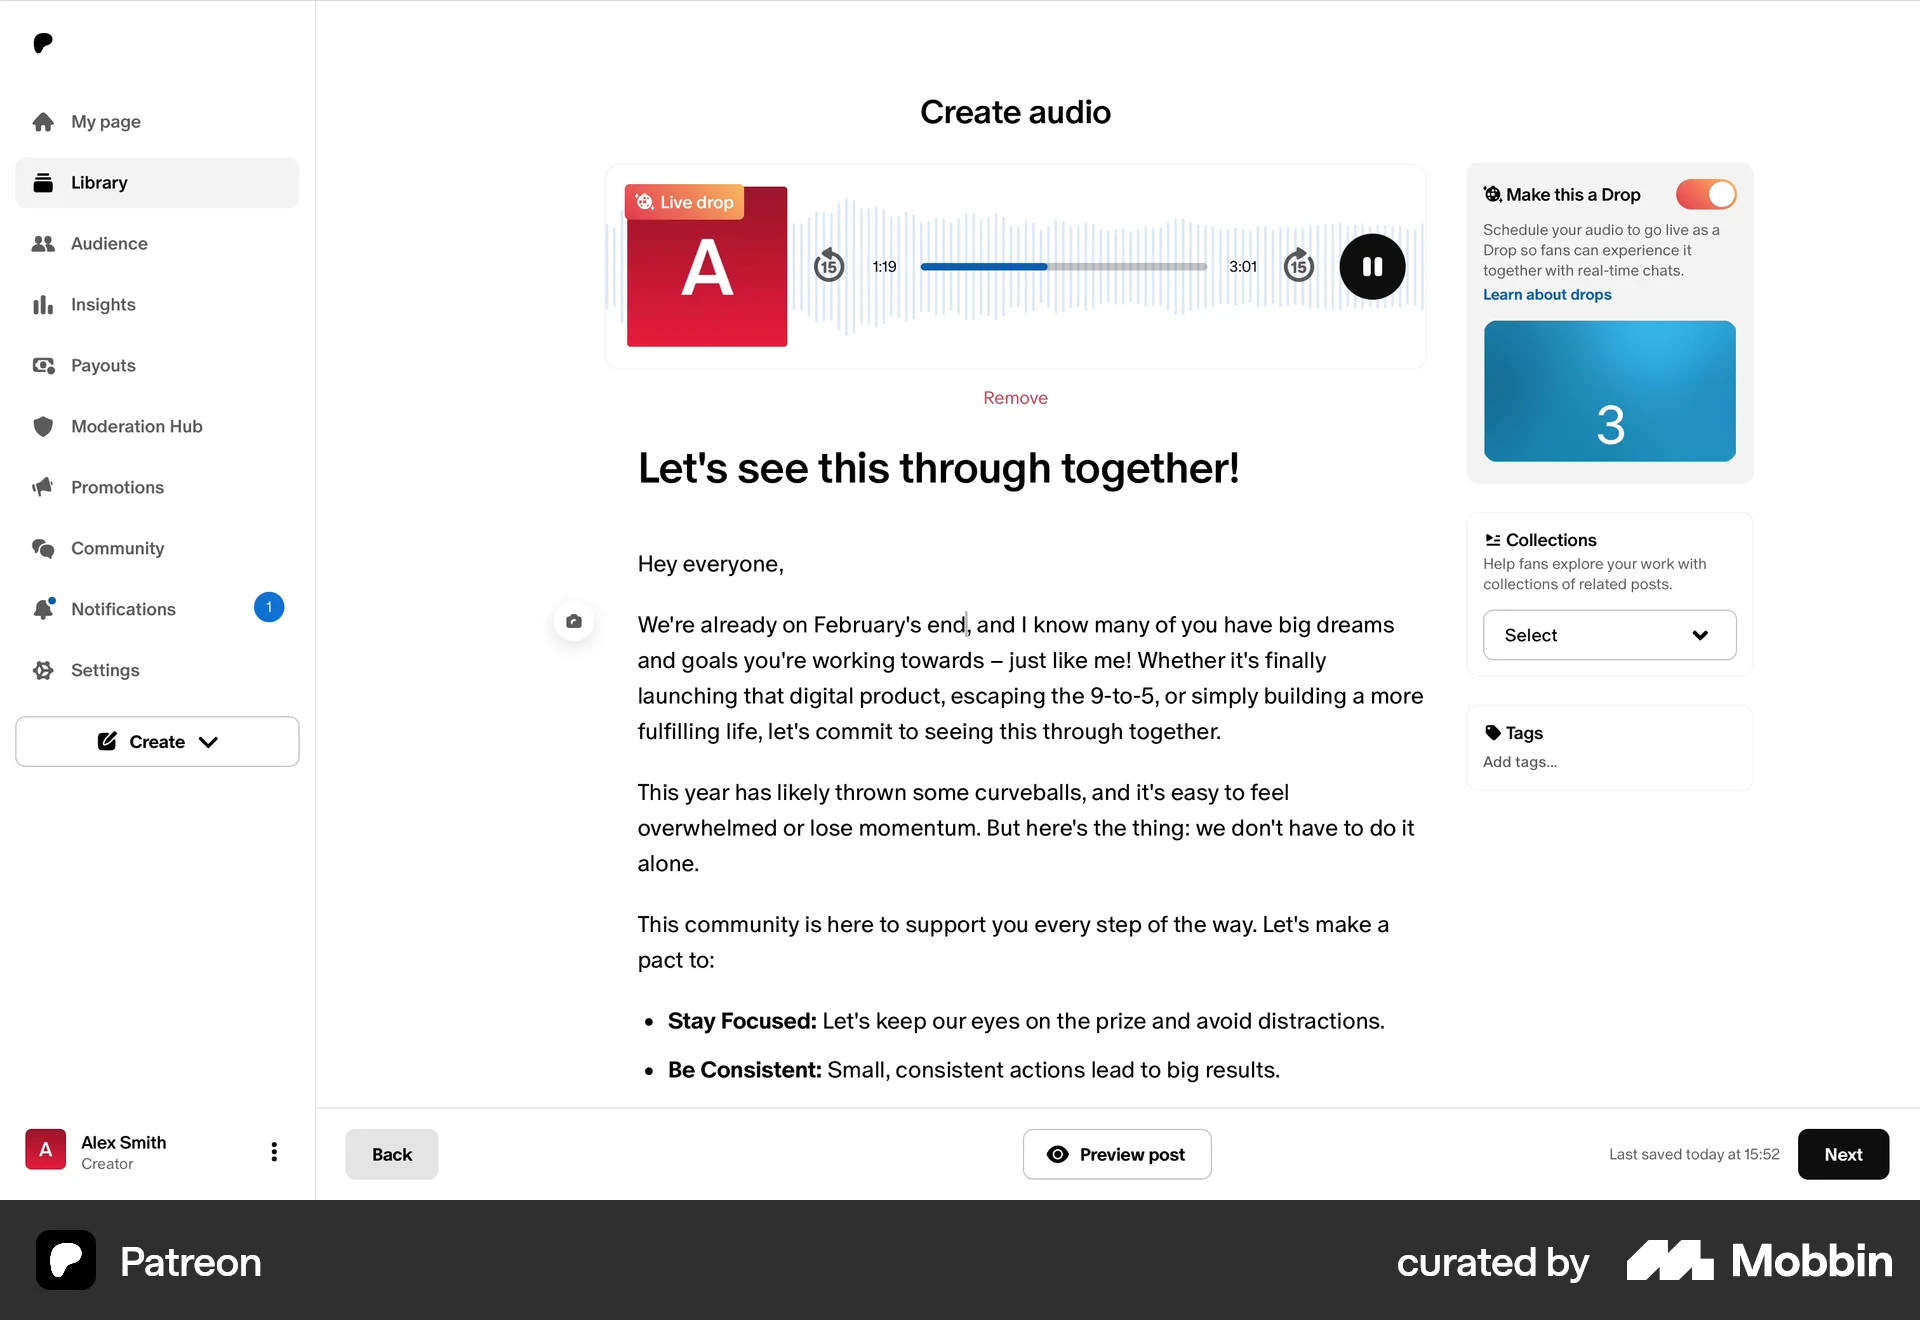
Task: Disable the Make this a Drop toggle
Action: [1705, 194]
